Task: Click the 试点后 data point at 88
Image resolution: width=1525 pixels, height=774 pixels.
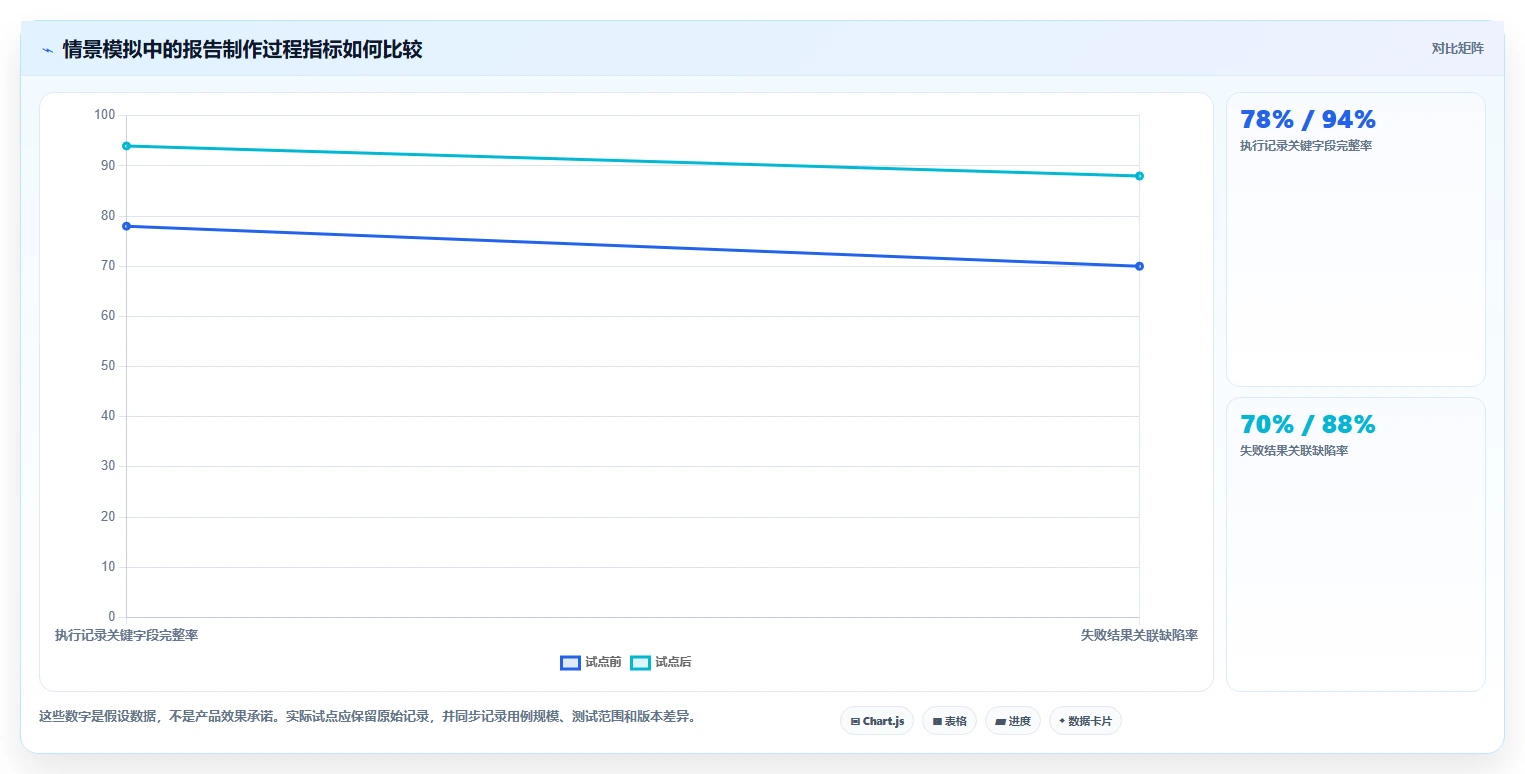Action: click(1139, 176)
